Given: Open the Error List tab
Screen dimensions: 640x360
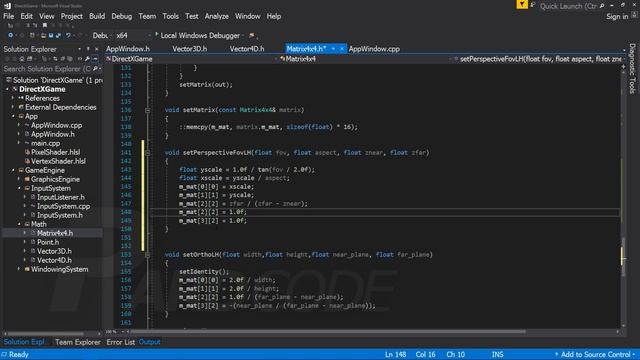Looking at the screenshot, I should (x=120, y=342).
